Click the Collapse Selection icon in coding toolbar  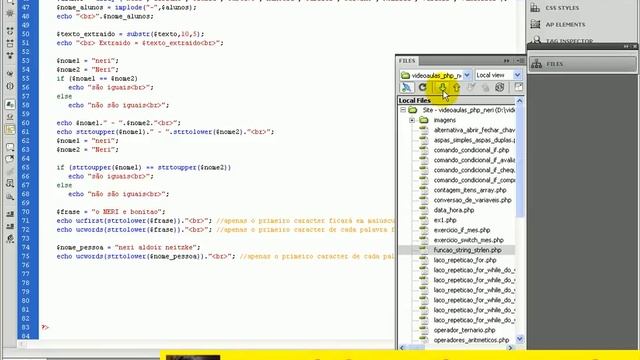pos(10,43)
